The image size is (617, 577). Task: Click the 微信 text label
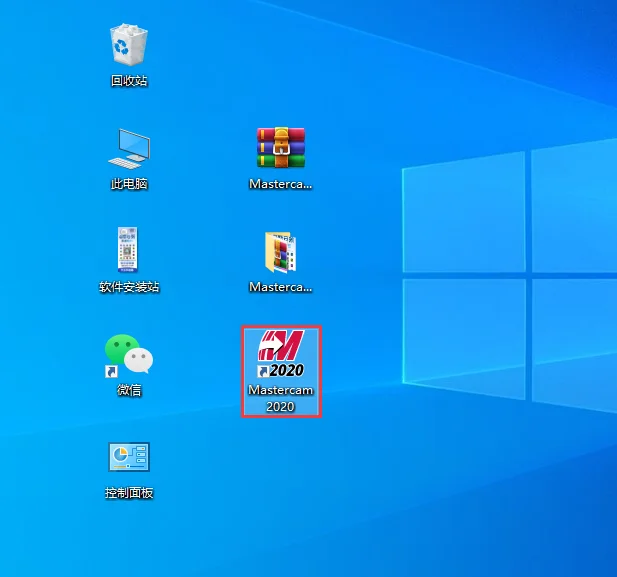click(129, 390)
